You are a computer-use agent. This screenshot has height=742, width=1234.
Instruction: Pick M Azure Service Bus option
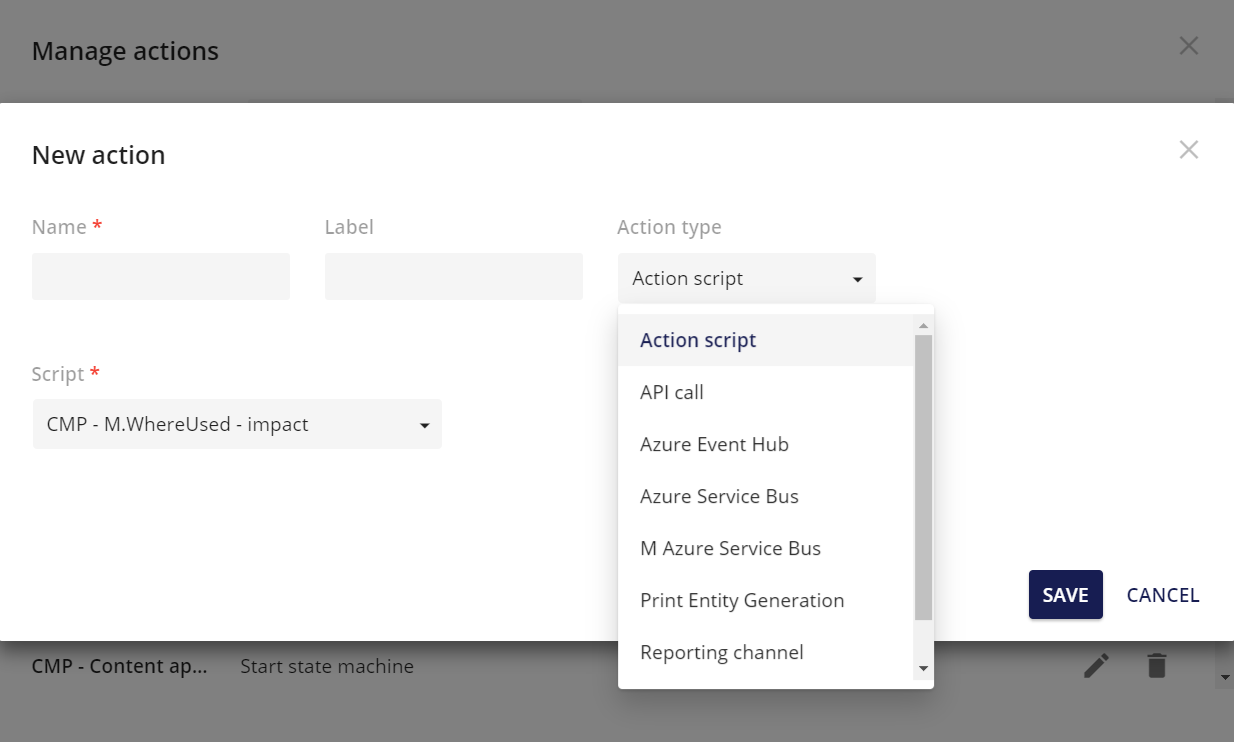pyautogui.click(x=730, y=548)
